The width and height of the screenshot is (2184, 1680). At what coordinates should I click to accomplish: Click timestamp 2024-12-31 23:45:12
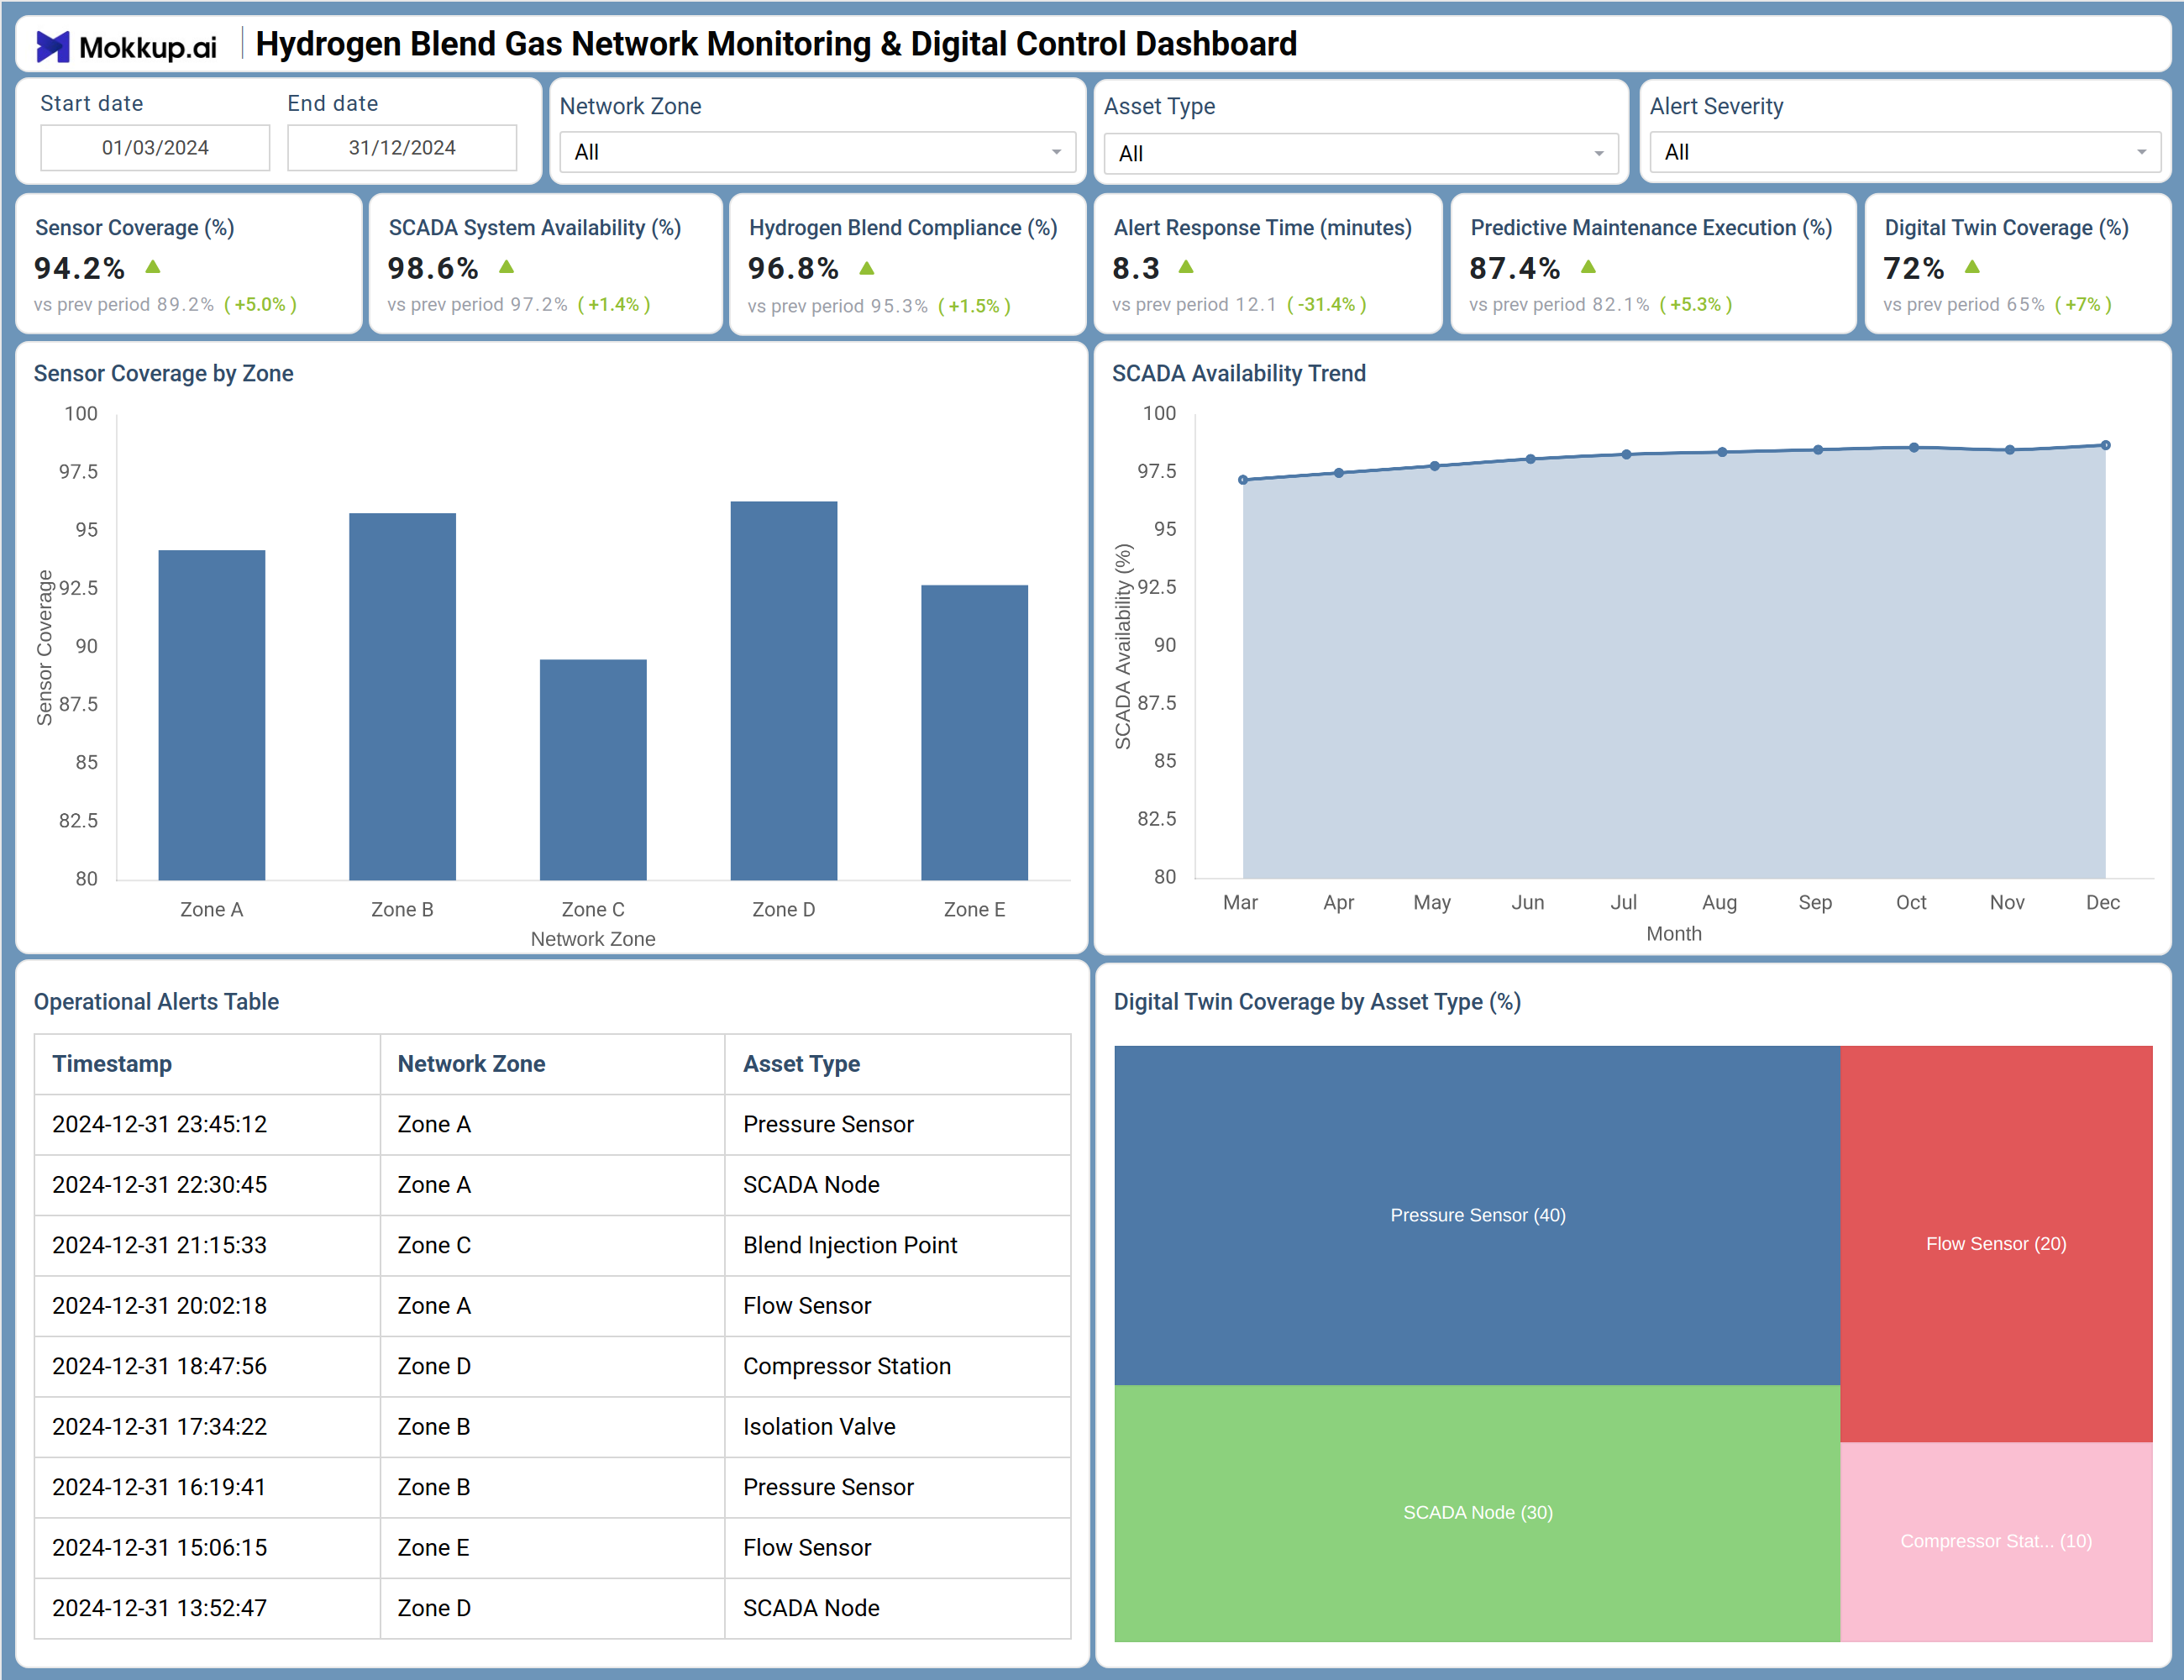point(160,1124)
